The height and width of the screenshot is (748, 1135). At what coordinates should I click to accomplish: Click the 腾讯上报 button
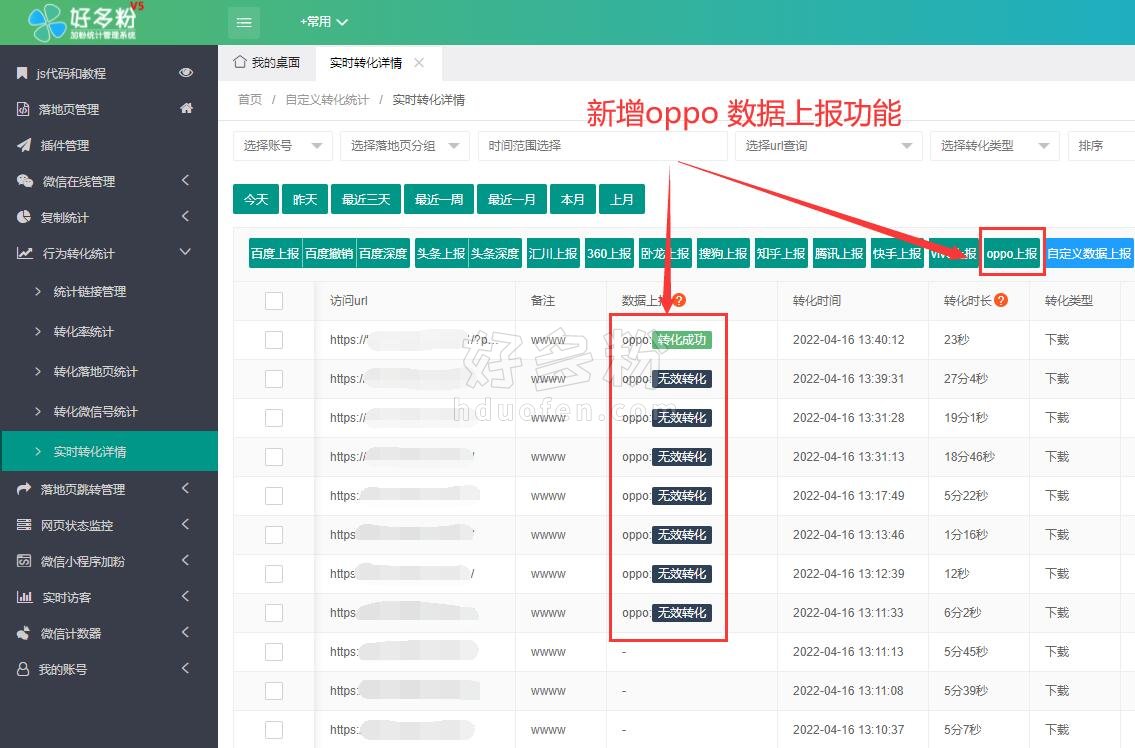[x=839, y=253]
